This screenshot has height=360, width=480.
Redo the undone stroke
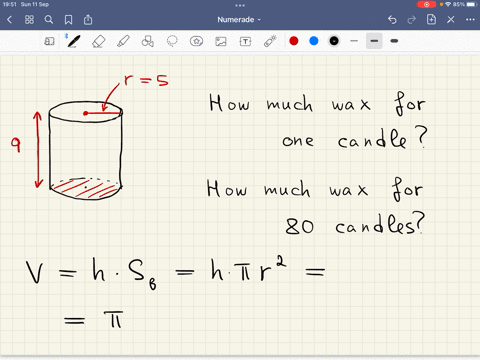412,20
